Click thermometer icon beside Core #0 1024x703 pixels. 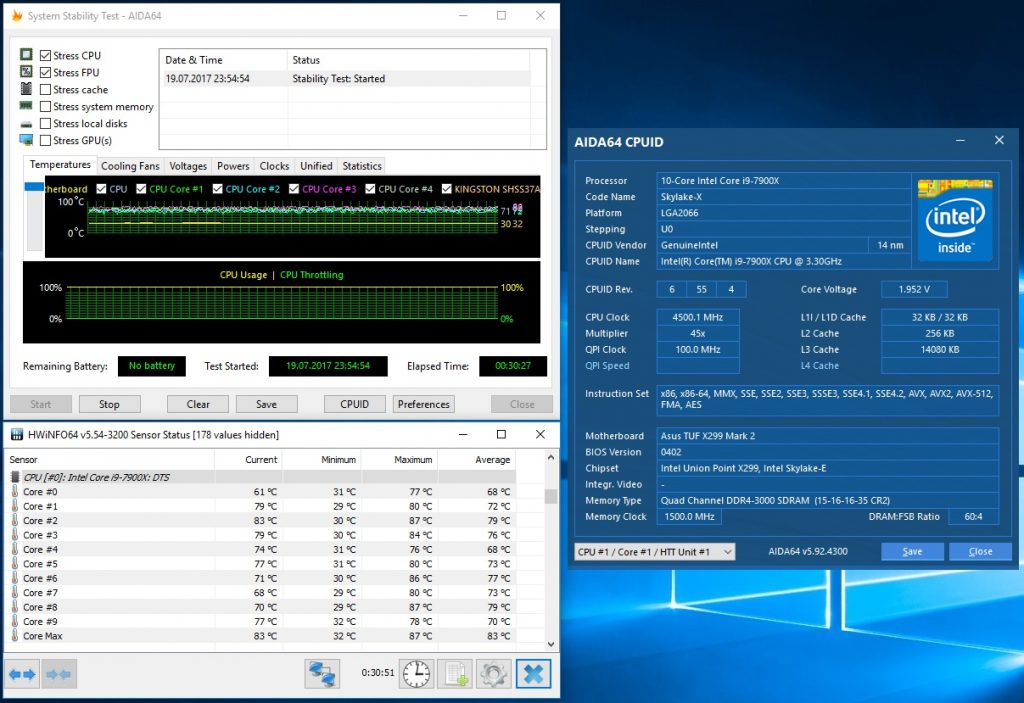click(15, 491)
